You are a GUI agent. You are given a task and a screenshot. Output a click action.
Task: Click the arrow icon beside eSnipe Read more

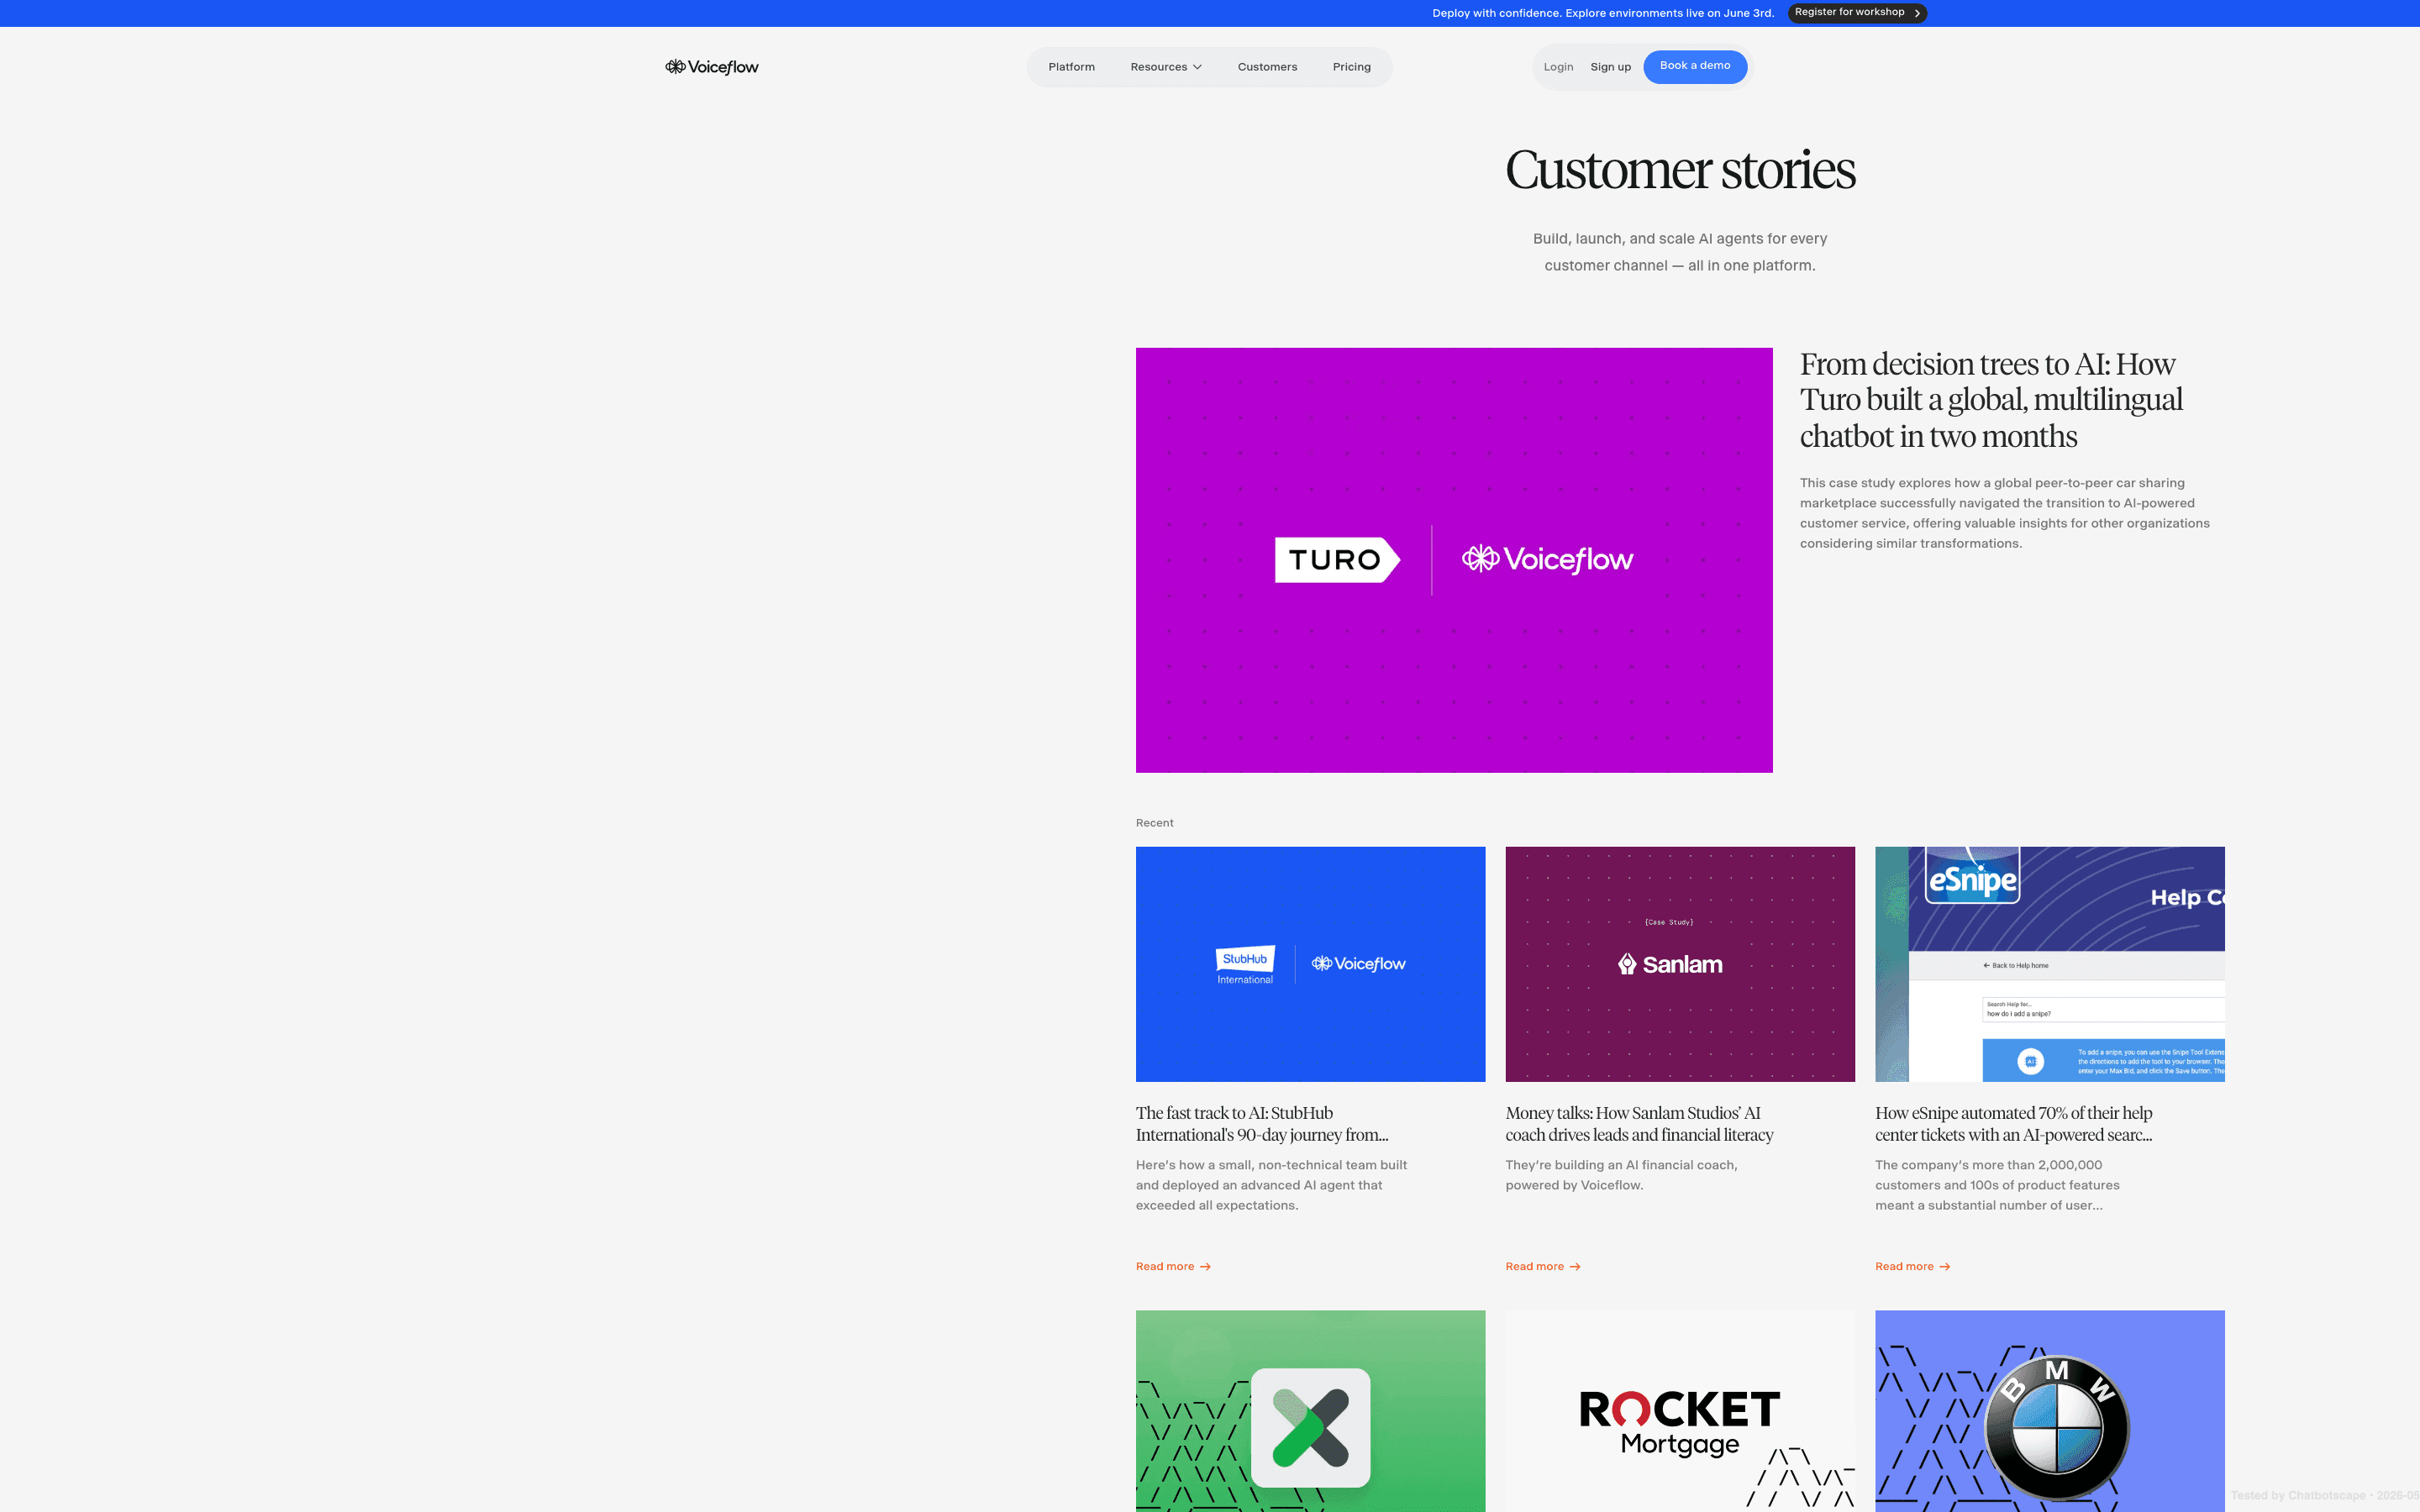[1944, 1267]
